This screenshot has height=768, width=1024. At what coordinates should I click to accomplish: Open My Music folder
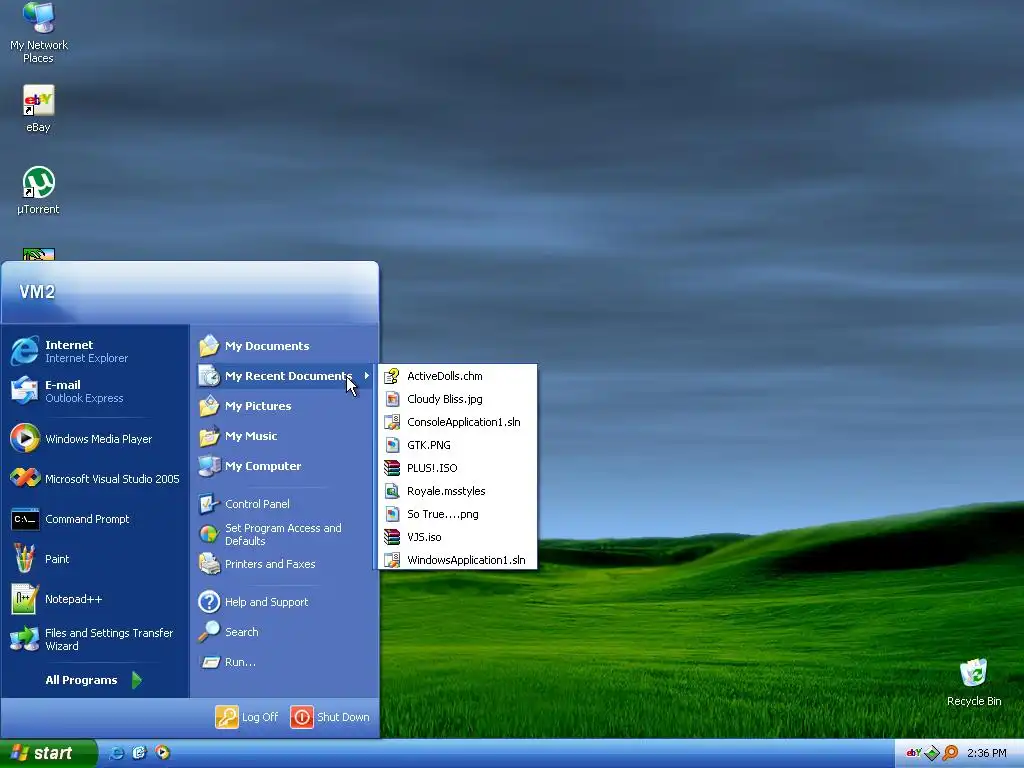285,436
